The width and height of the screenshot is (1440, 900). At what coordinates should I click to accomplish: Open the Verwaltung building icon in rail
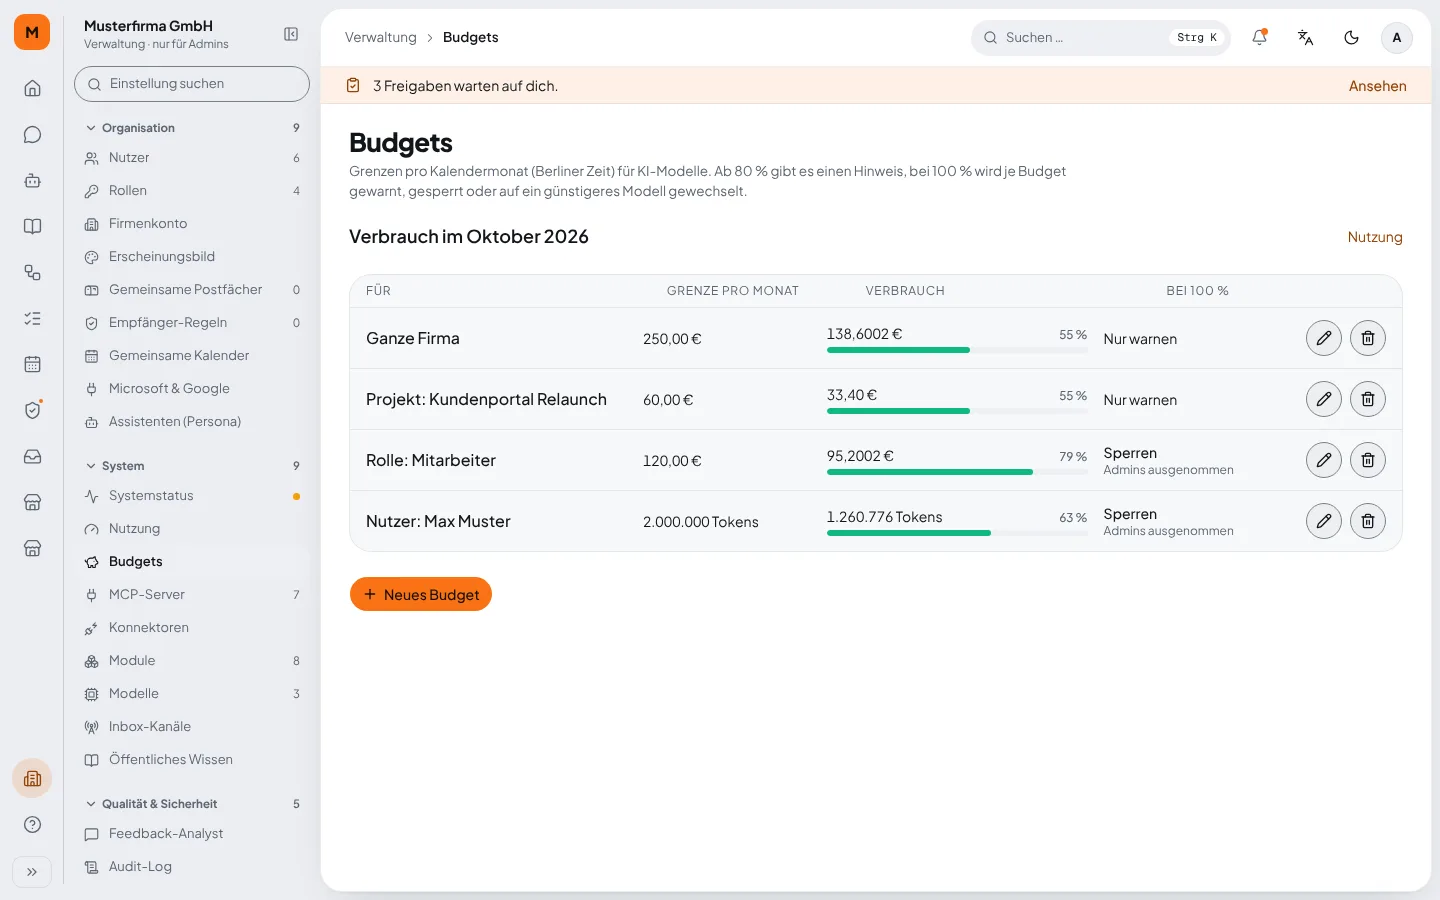32,778
